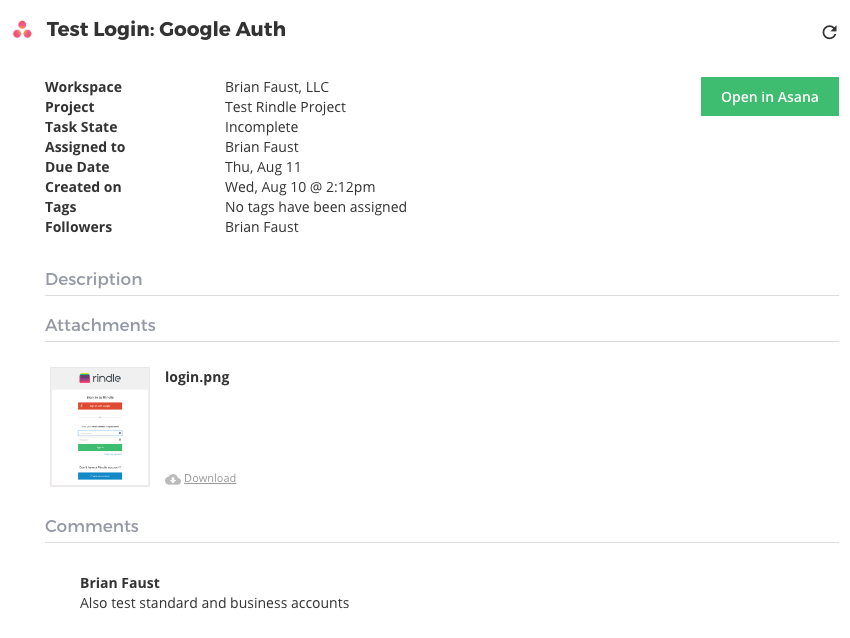This screenshot has height=638, width=850.
Task: Click the Workspace field label
Action: 83,87
